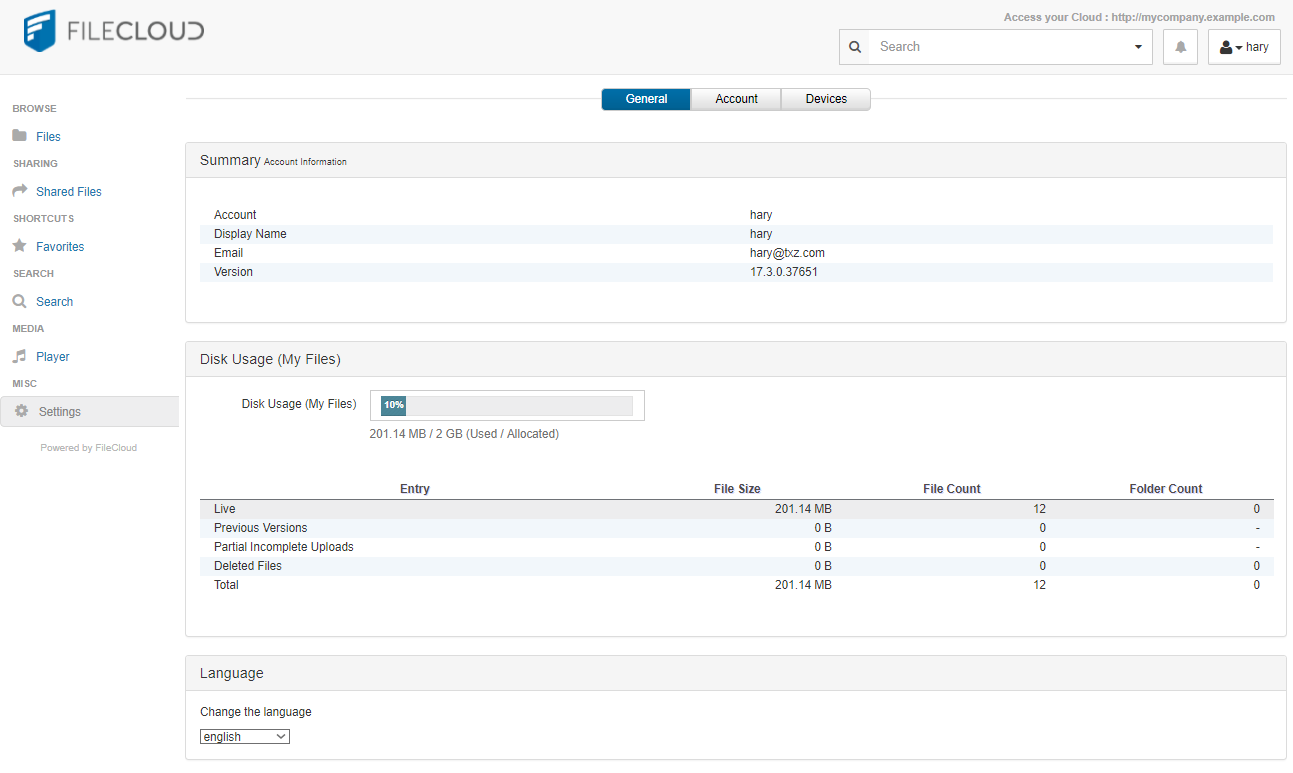
Task: Click the magnifier icon in search bar
Action: [854, 47]
